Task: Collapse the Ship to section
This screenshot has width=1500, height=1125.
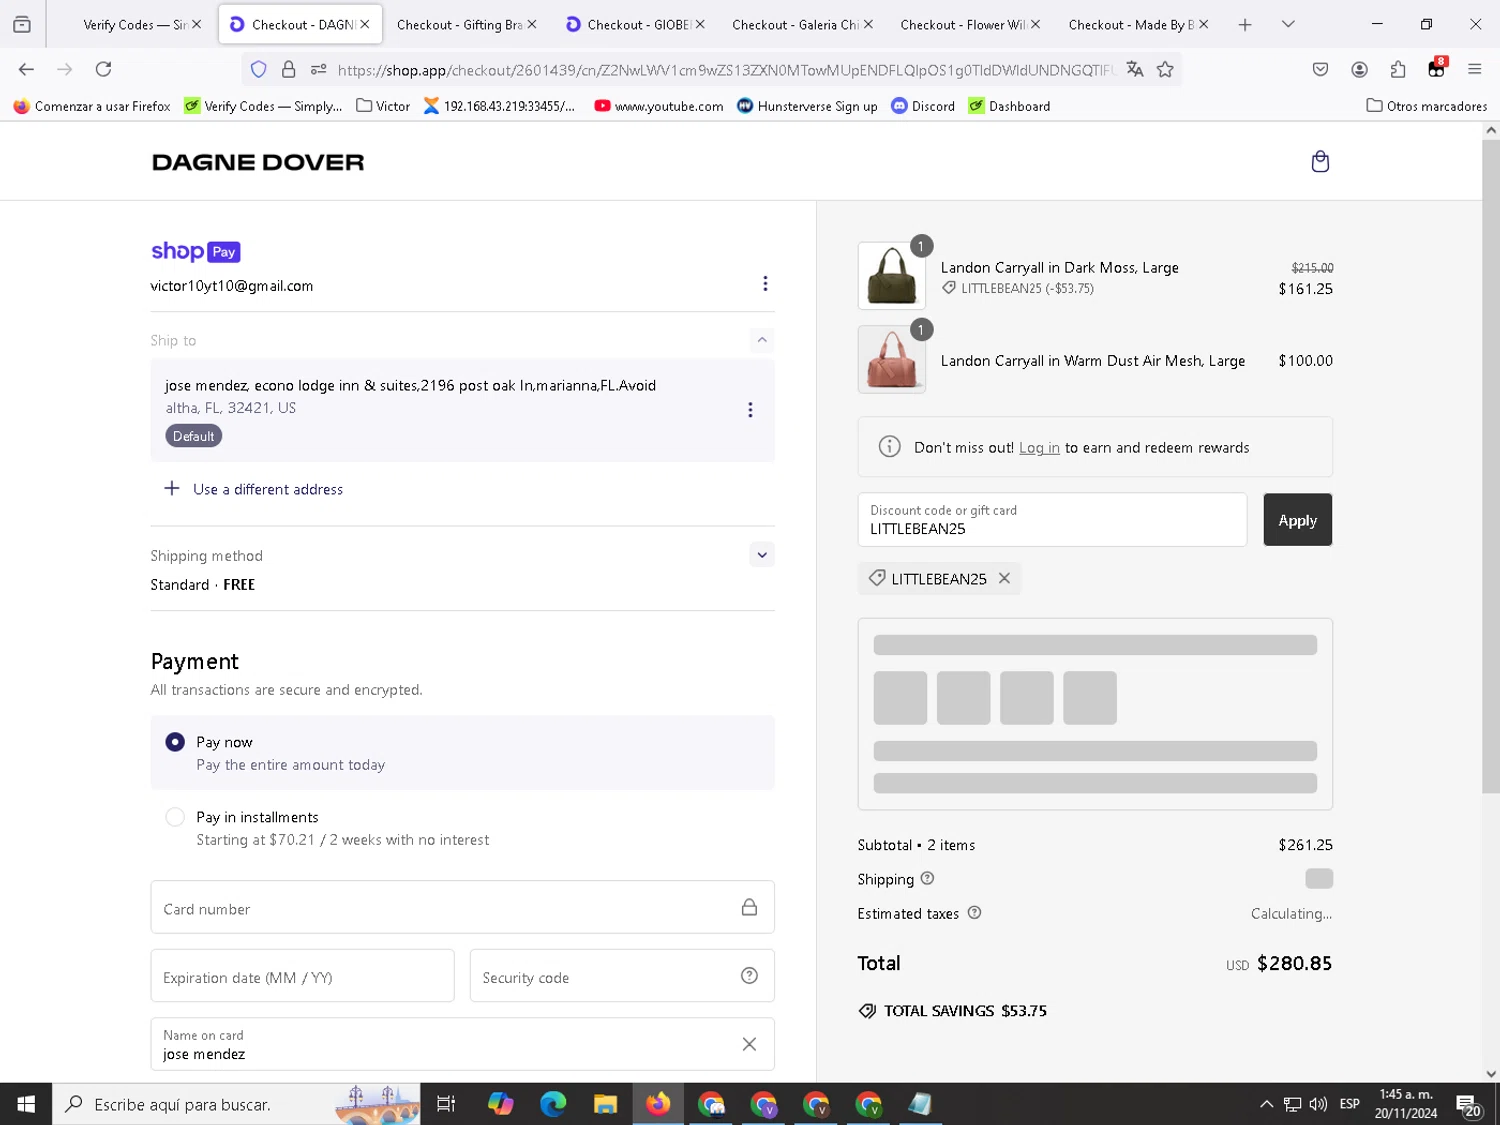Action: click(762, 340)
